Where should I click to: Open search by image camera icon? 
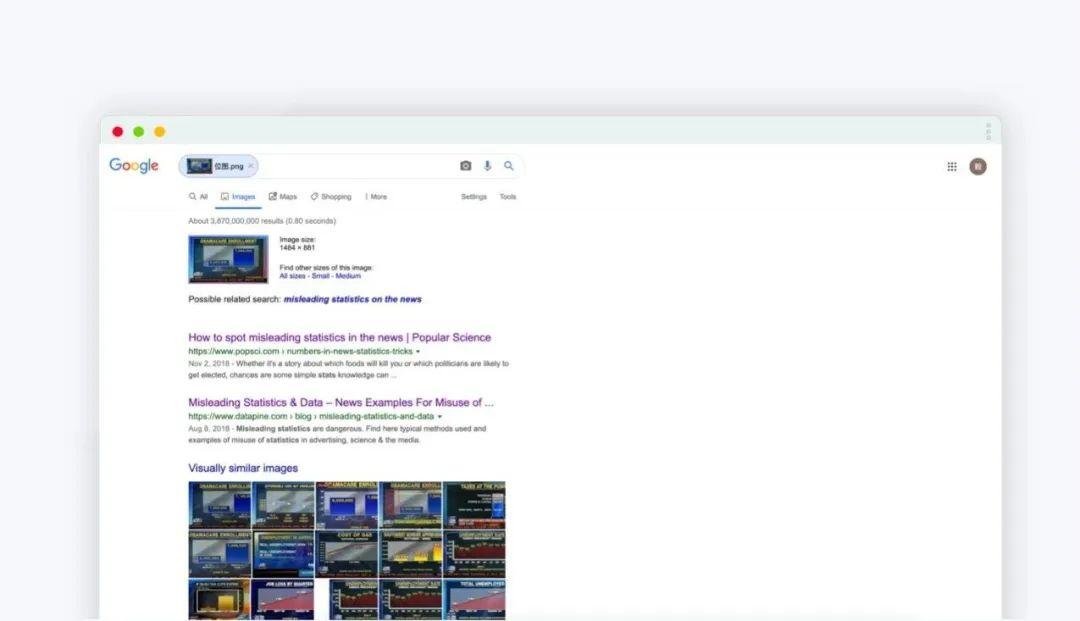click(466, 166)
